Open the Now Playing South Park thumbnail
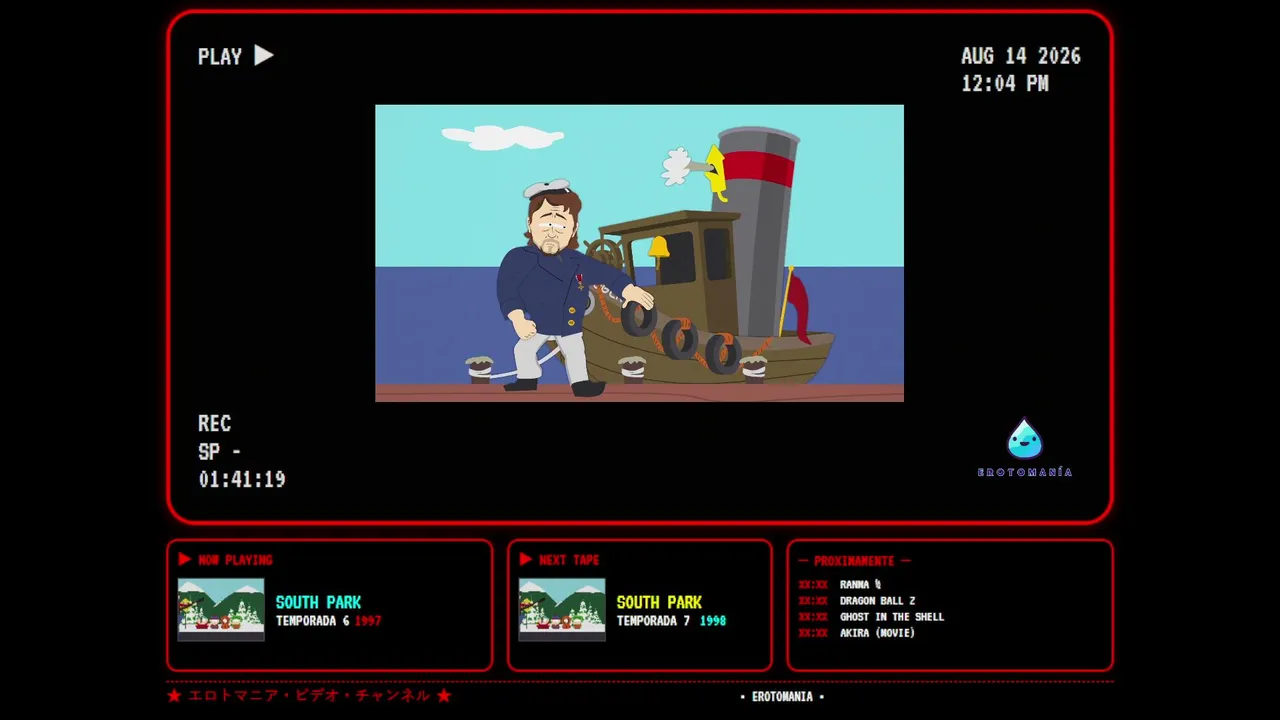 click(x=221, y=609)
